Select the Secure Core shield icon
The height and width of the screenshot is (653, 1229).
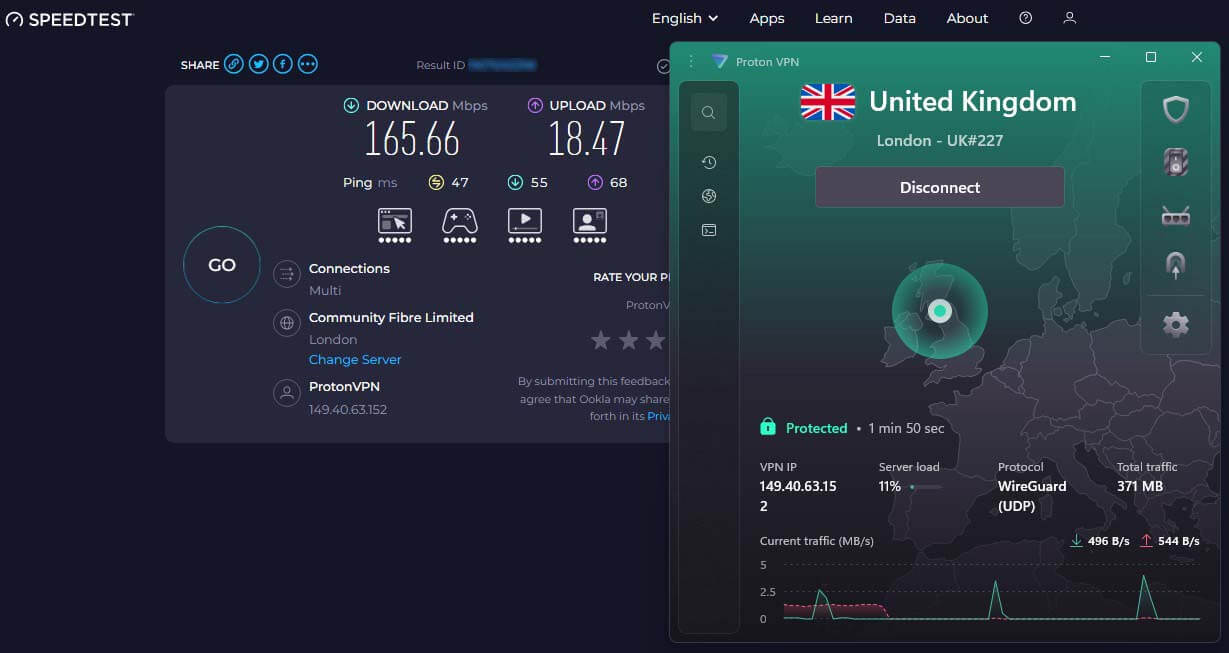click(1175, 111)
